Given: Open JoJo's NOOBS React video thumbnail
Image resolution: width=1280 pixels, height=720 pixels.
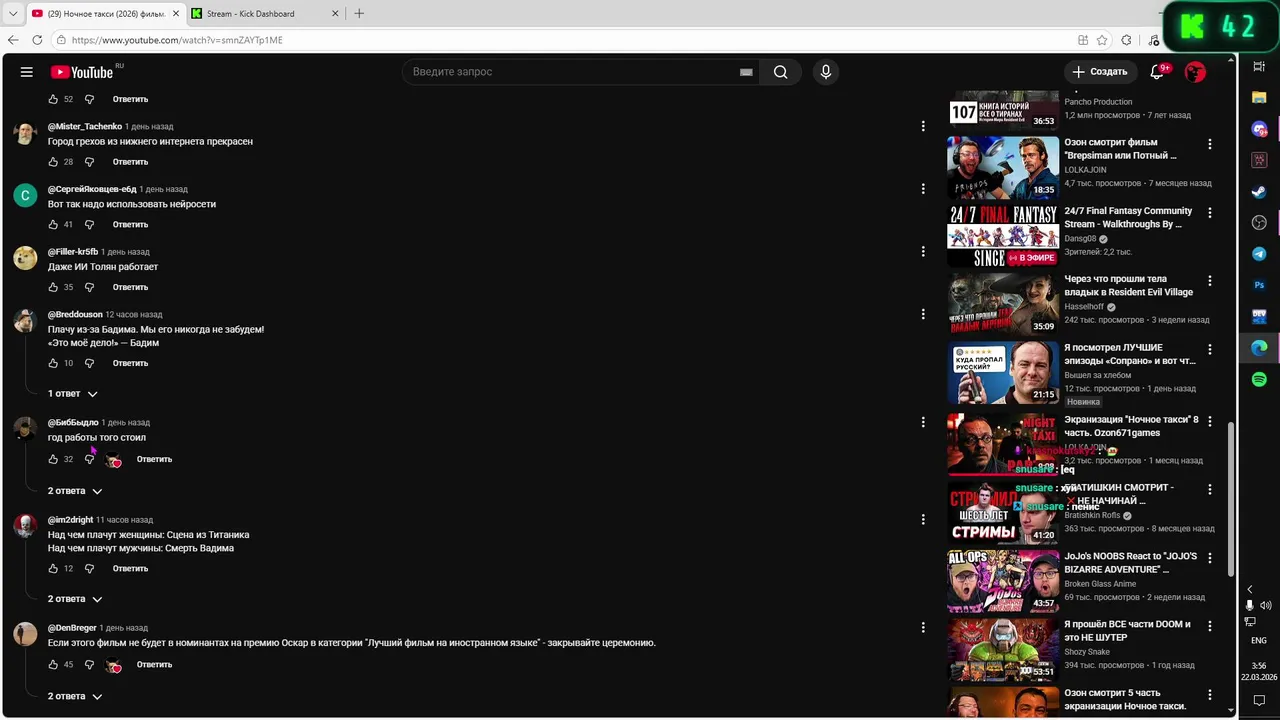Looking at the screenshot, I should [1003, 580].
